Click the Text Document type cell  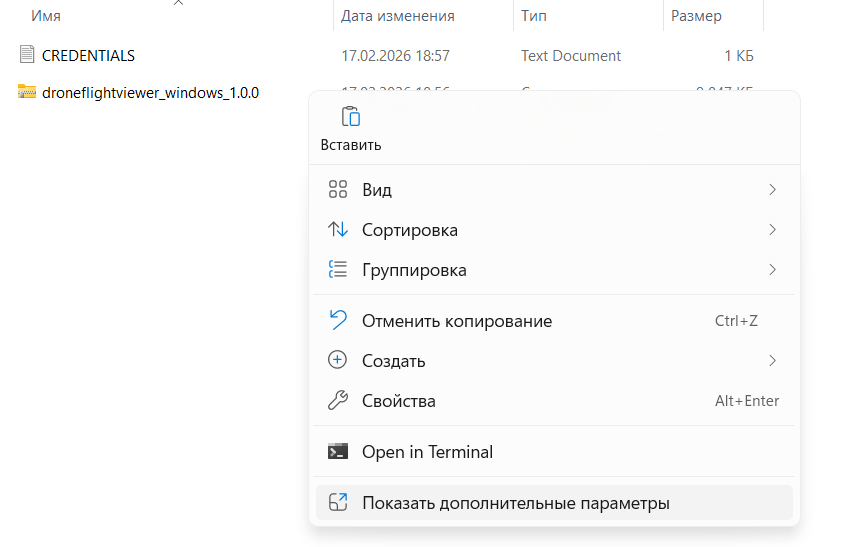(570, 55)
